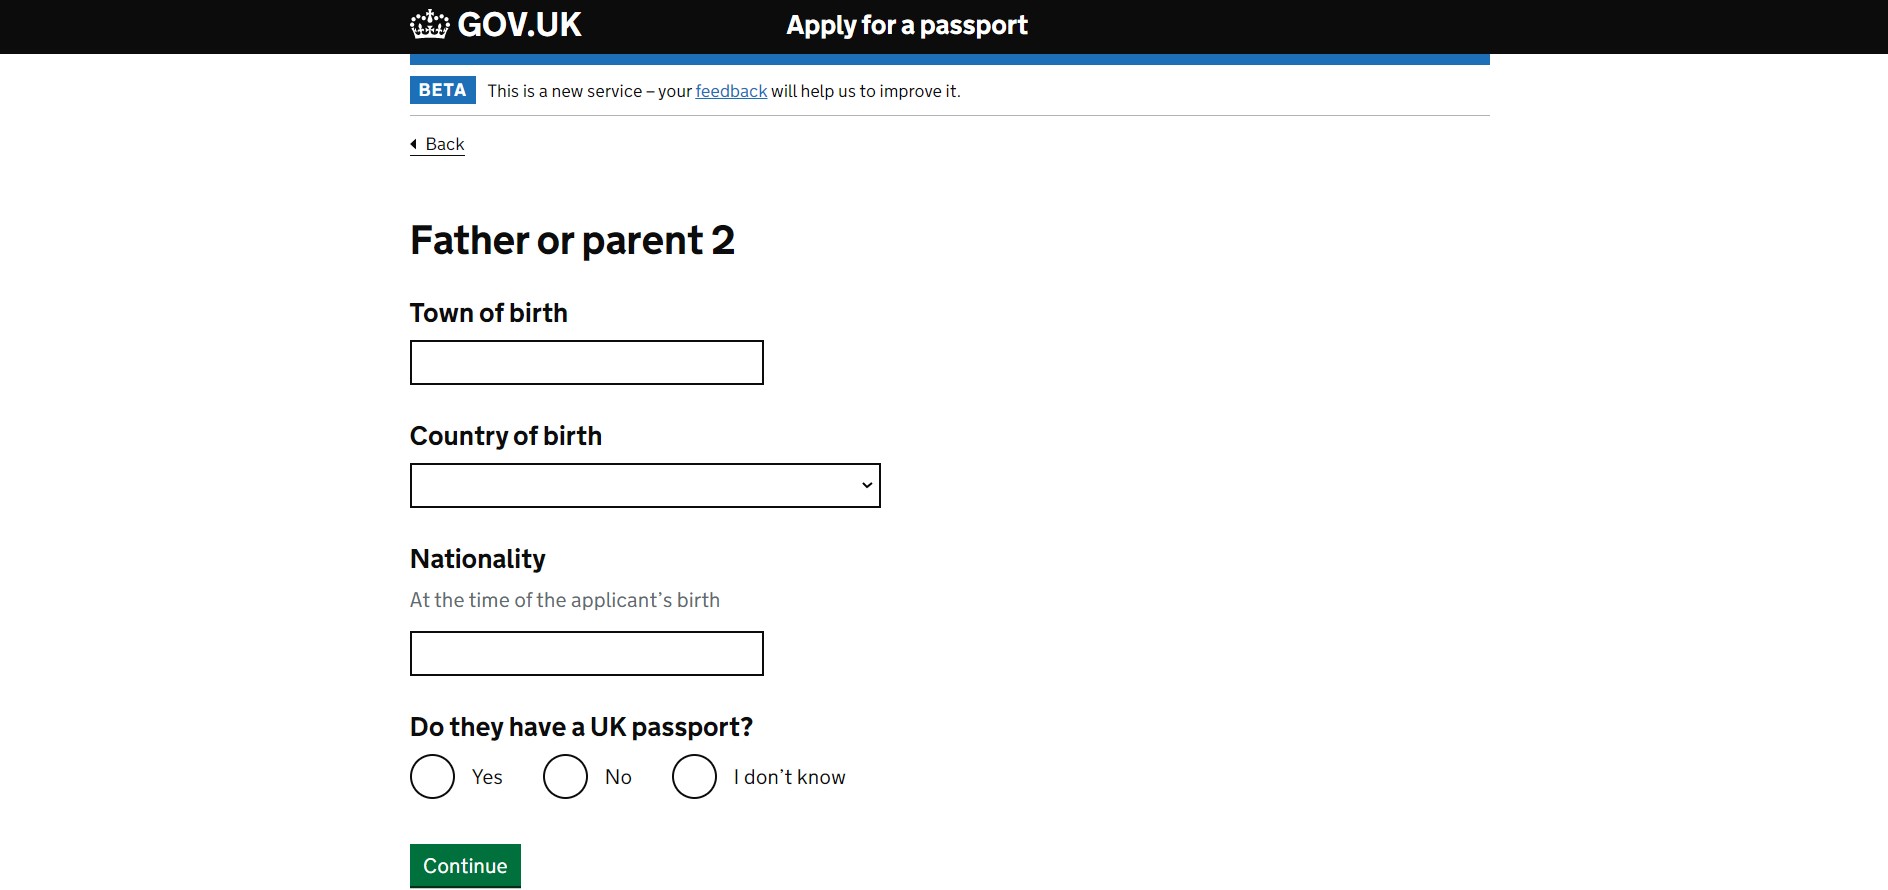Select the Yes radio button
Viewport: 1888px width, 890px height.
[432, 777]
